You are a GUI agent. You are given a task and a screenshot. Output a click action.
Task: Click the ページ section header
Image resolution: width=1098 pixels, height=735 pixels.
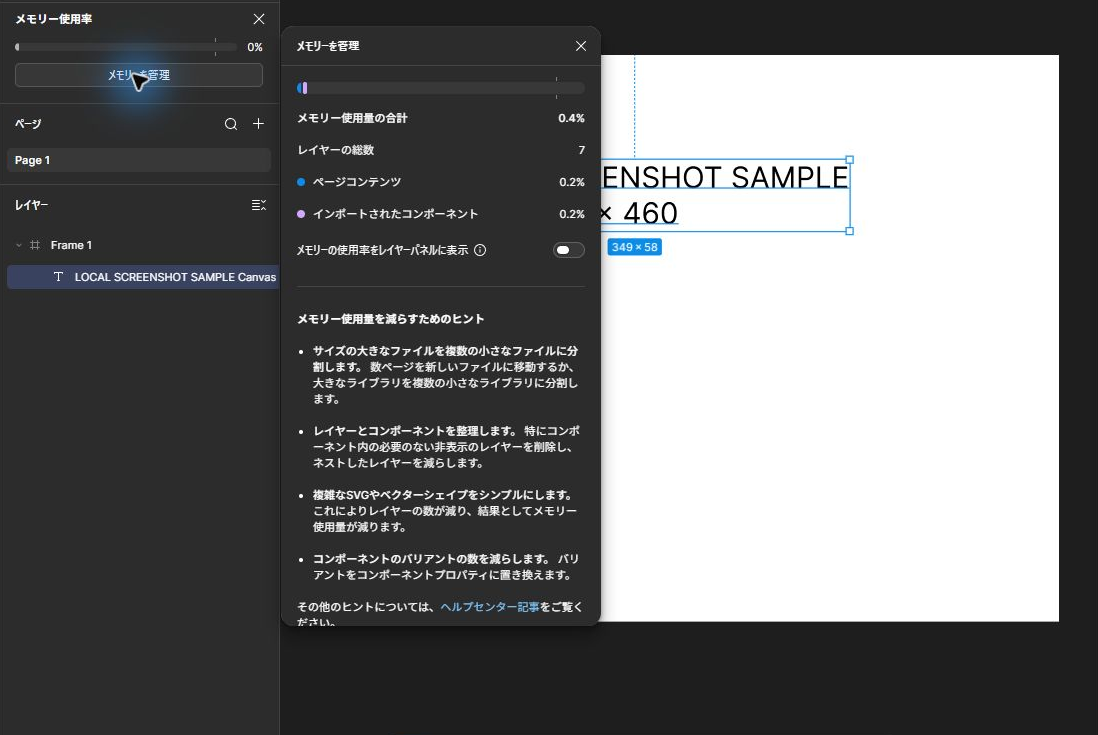[x=28, y=124]
